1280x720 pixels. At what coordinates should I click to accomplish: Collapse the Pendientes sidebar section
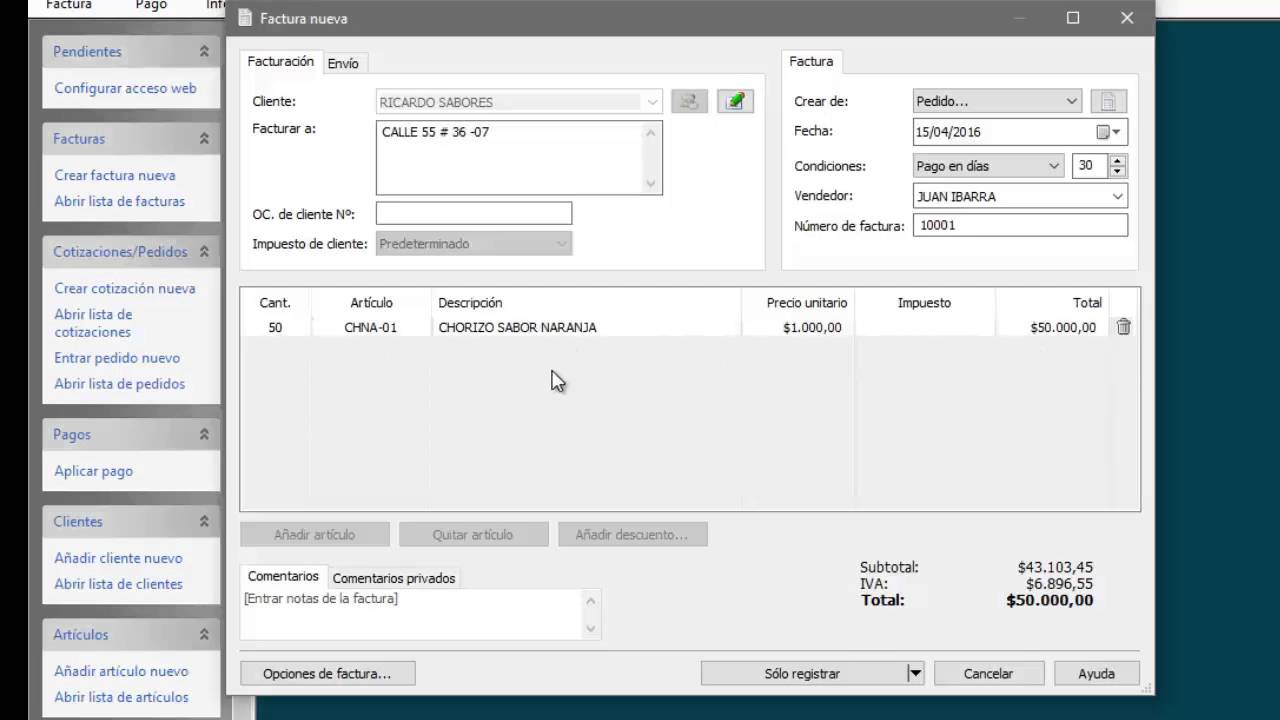pos(204,51)
